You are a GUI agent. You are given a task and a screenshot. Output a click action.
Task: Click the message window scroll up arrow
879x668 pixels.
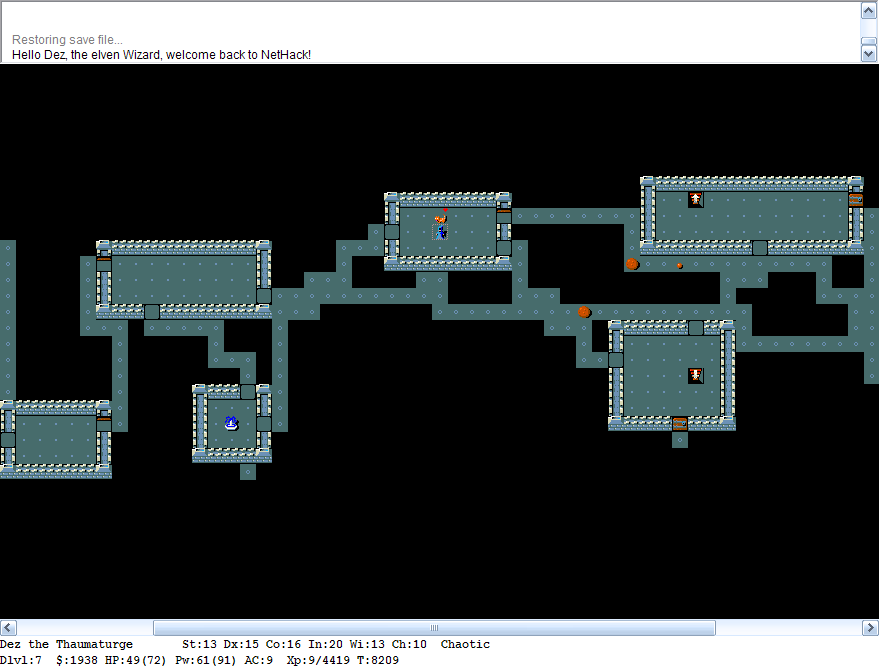(868, 11)
